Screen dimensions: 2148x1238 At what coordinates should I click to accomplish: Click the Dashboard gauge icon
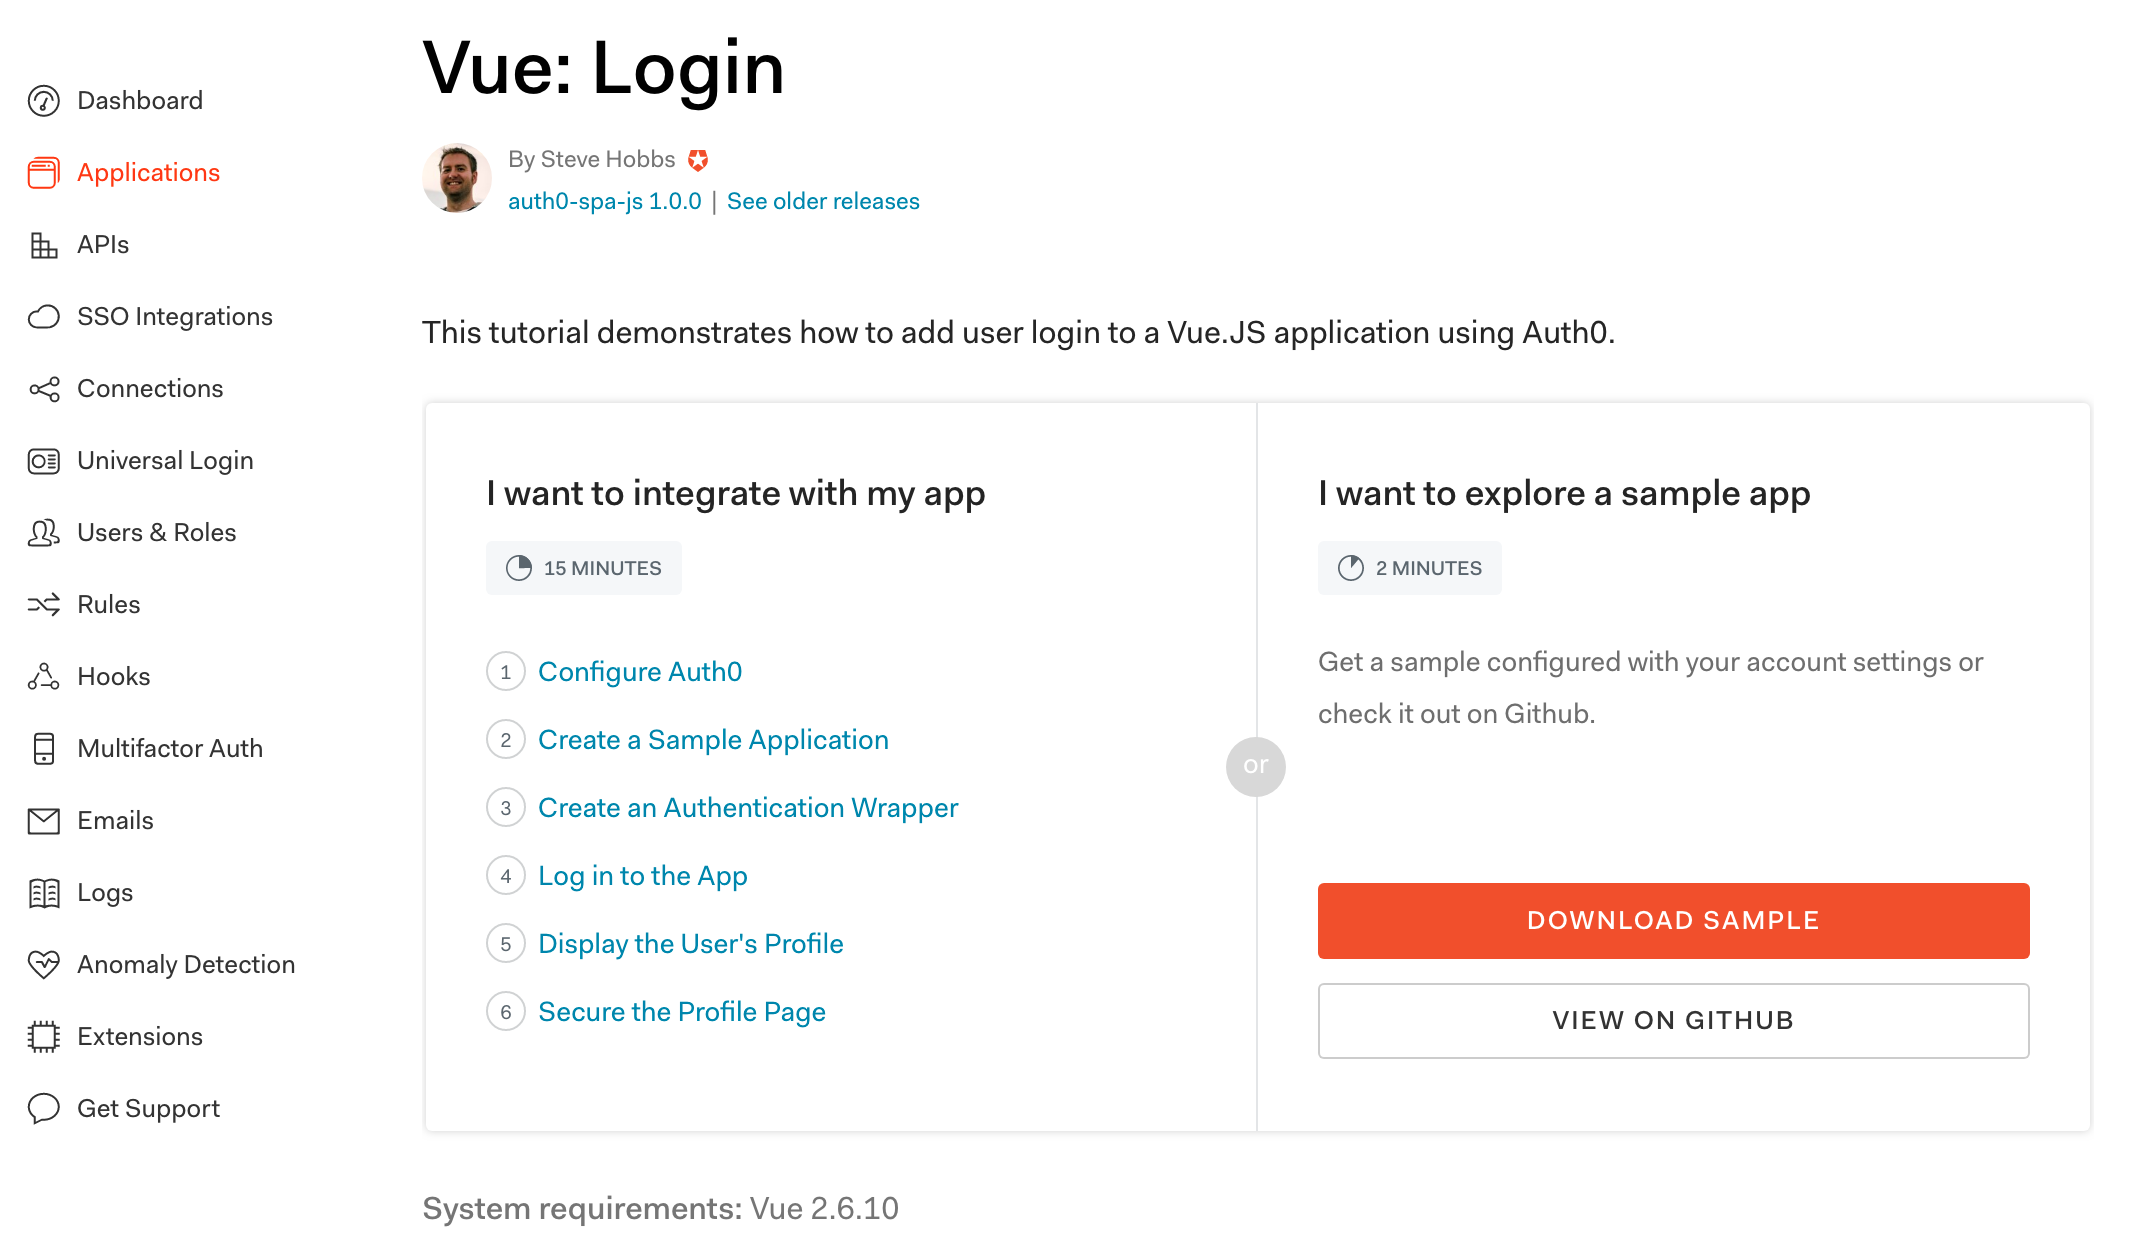[44, 101]
